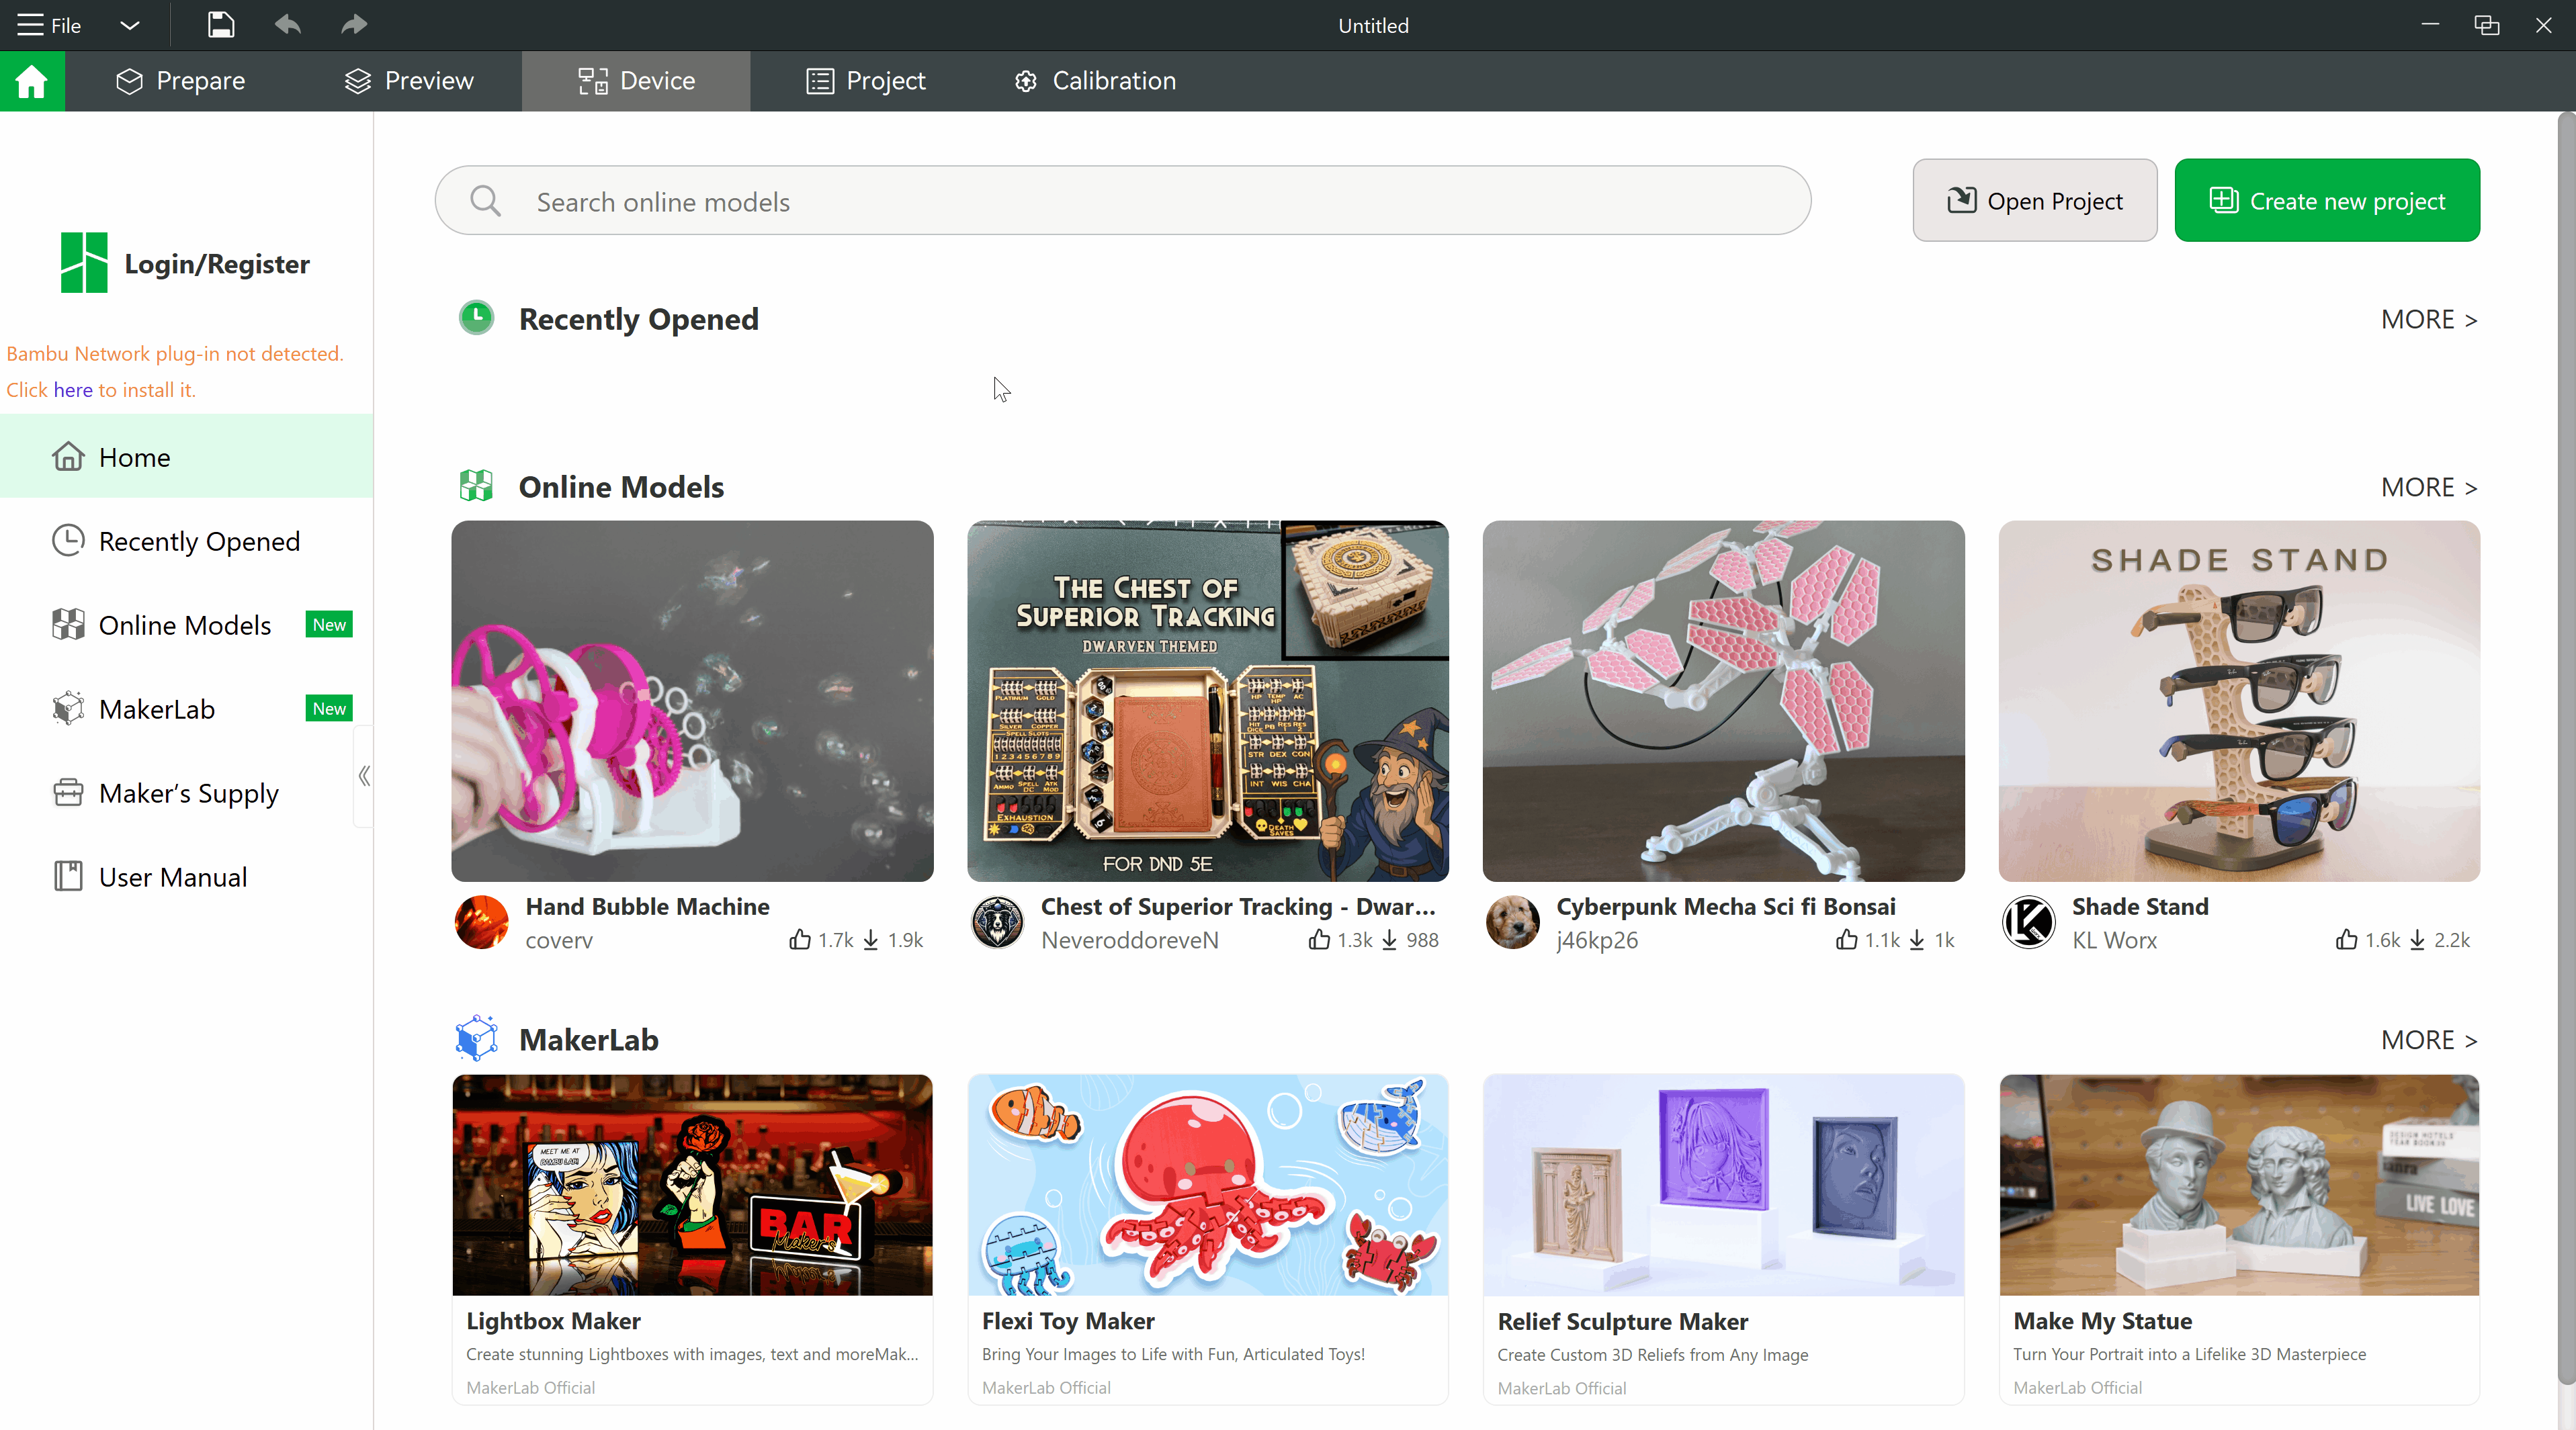The height and width of the screenshot is (1430, 2576).
Task: Click the Open Project button
Action: [2035, 200]
